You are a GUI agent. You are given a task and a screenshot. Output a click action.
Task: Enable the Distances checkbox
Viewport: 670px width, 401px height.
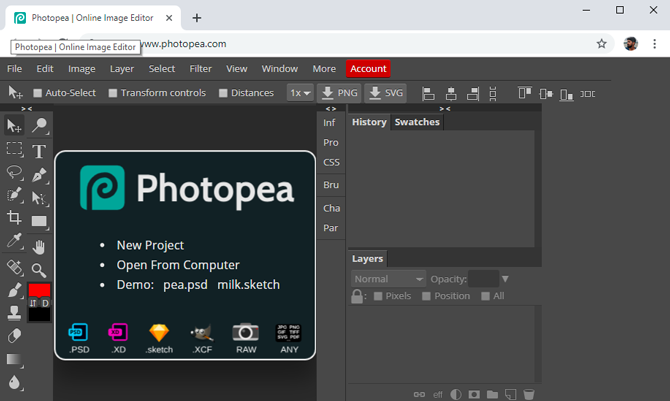pos(223,93)
